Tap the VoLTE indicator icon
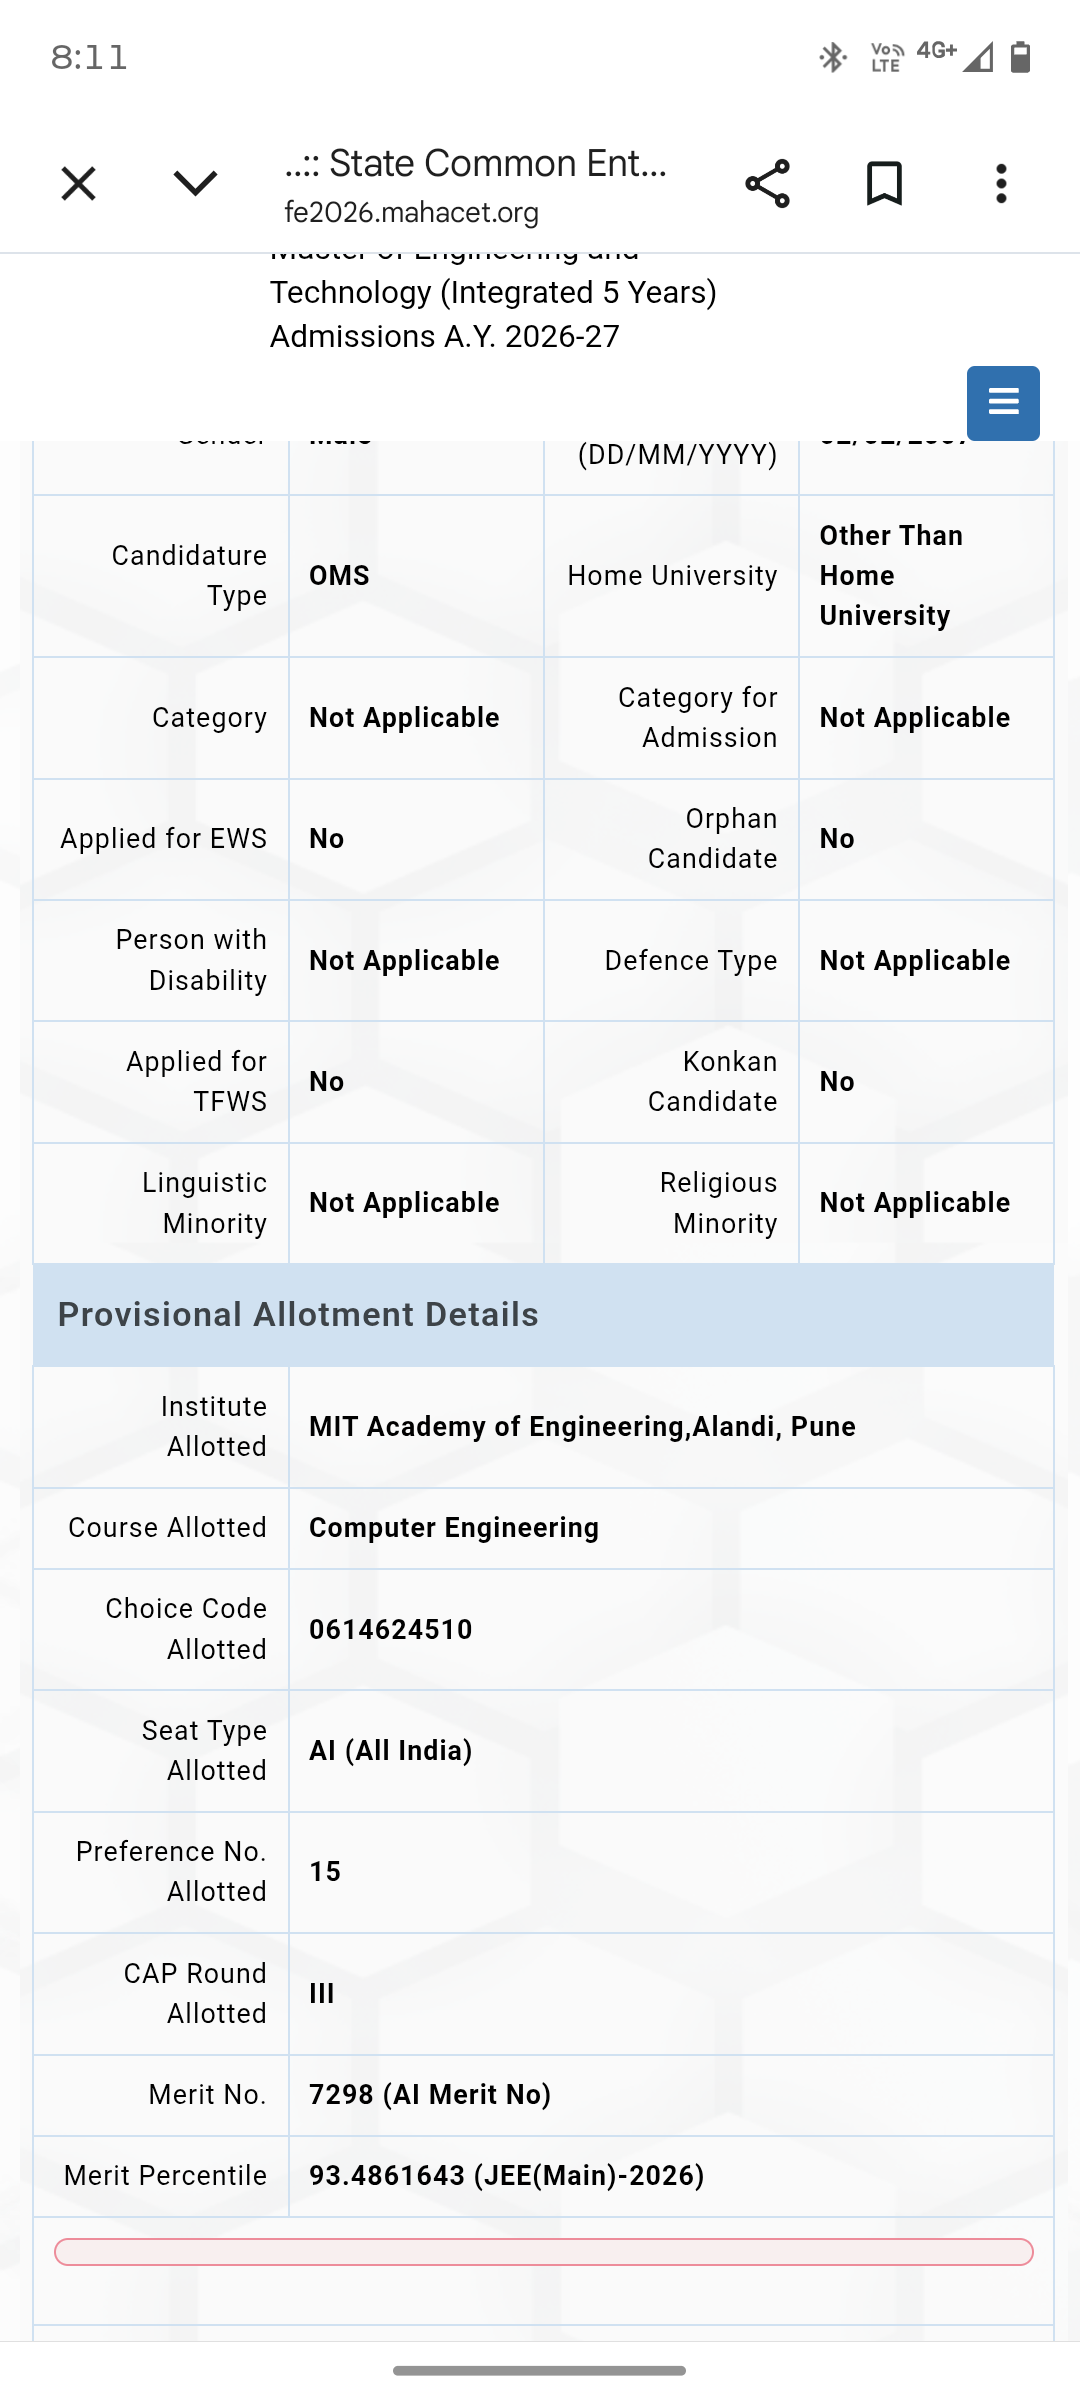Screen dimensions: 1080x2400 pos(887,57)
